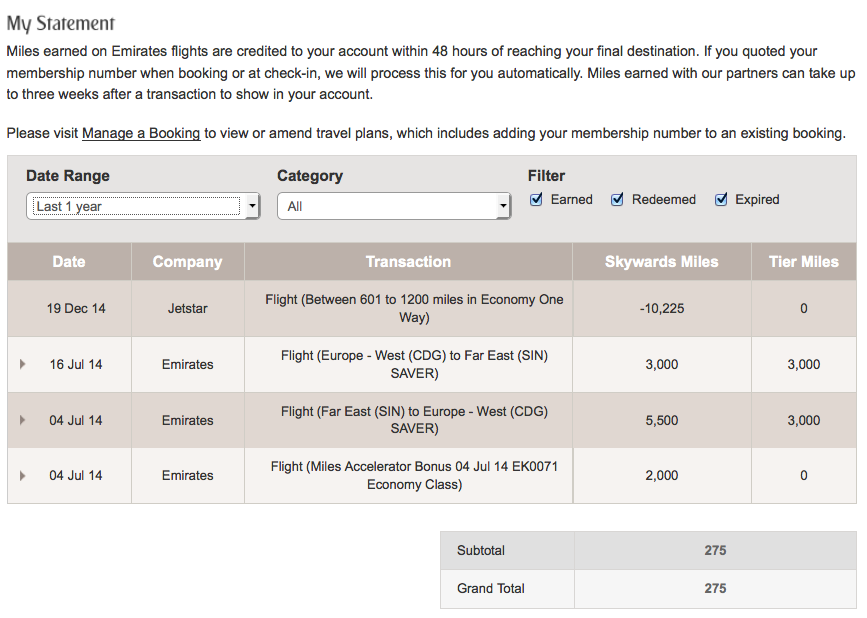Click the Europe West to Far East transaction text
This screenshot has height=618, width=867.
pos(414,364)
